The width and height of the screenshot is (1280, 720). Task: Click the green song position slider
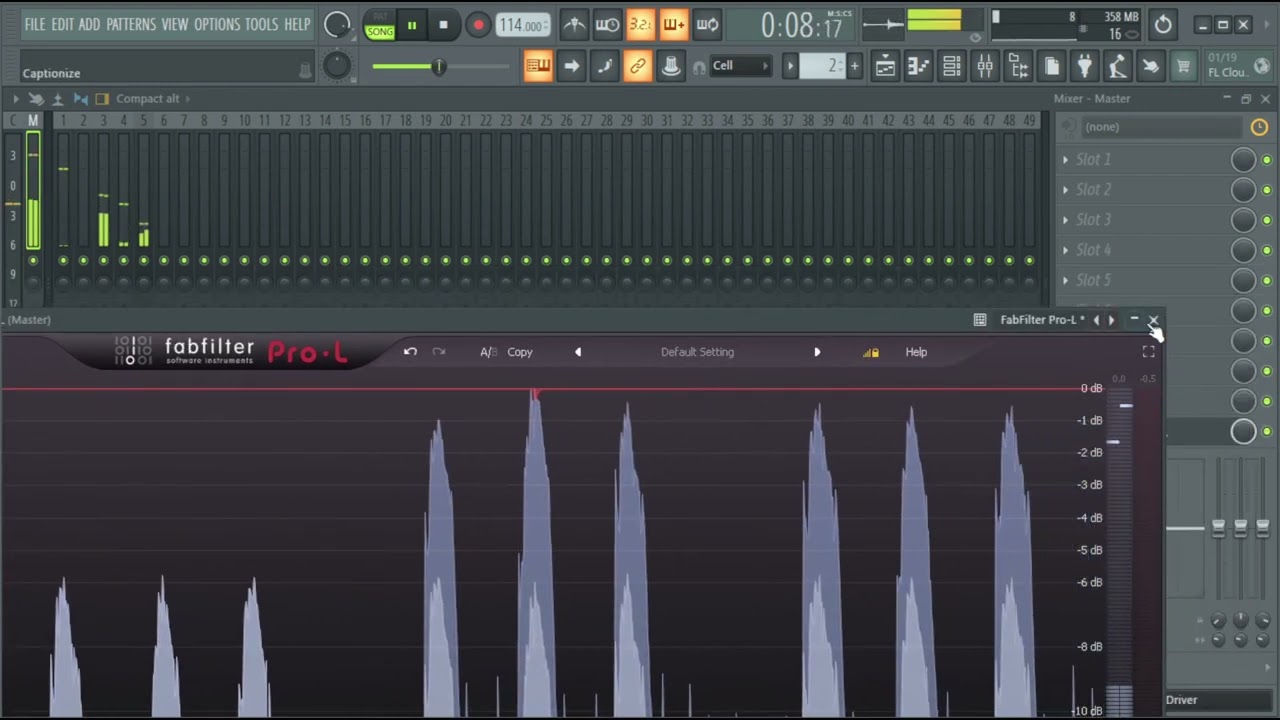(x=440, y=67)
